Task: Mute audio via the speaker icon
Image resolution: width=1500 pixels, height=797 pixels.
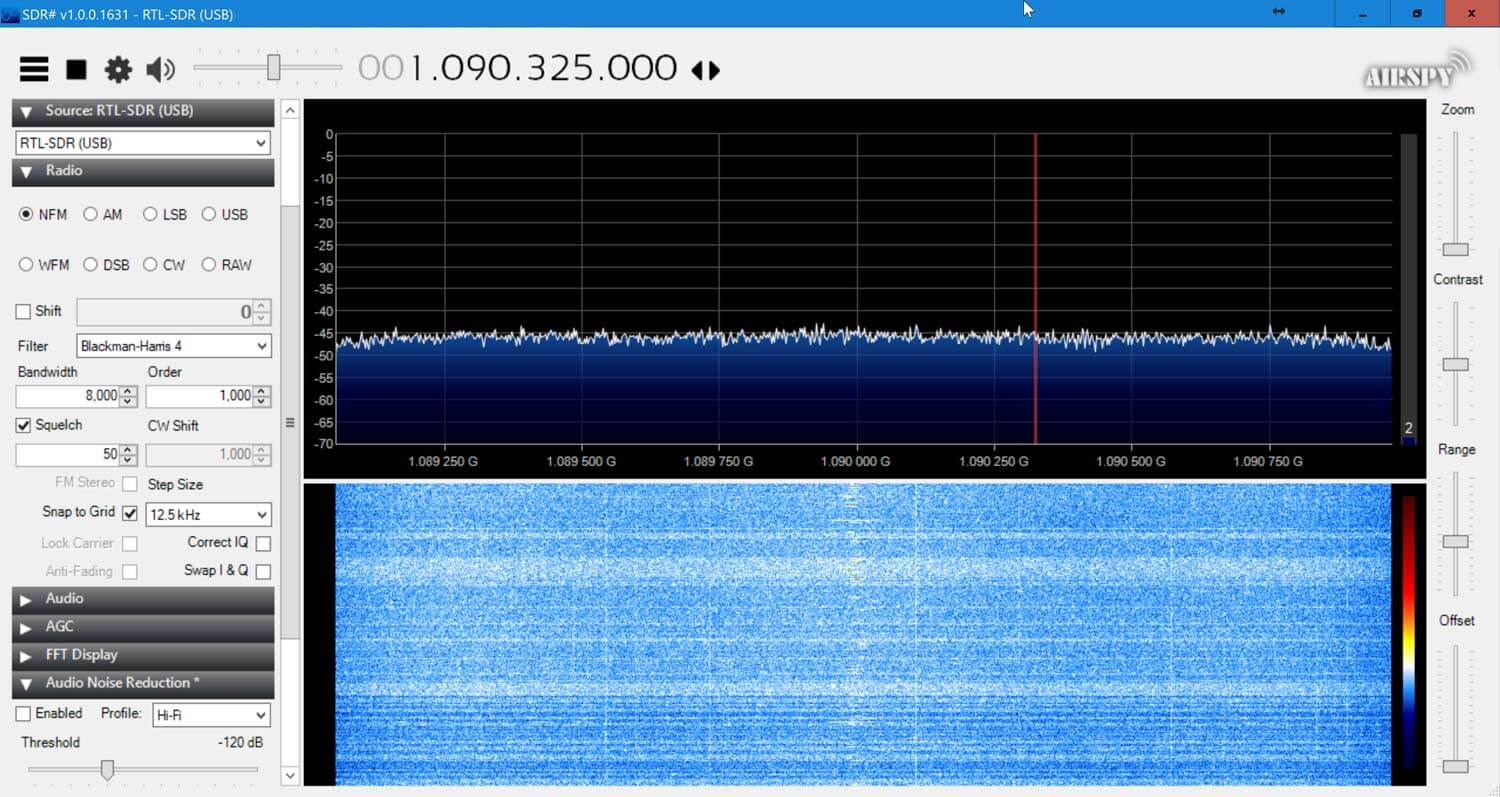Action: tap(160, 69)
